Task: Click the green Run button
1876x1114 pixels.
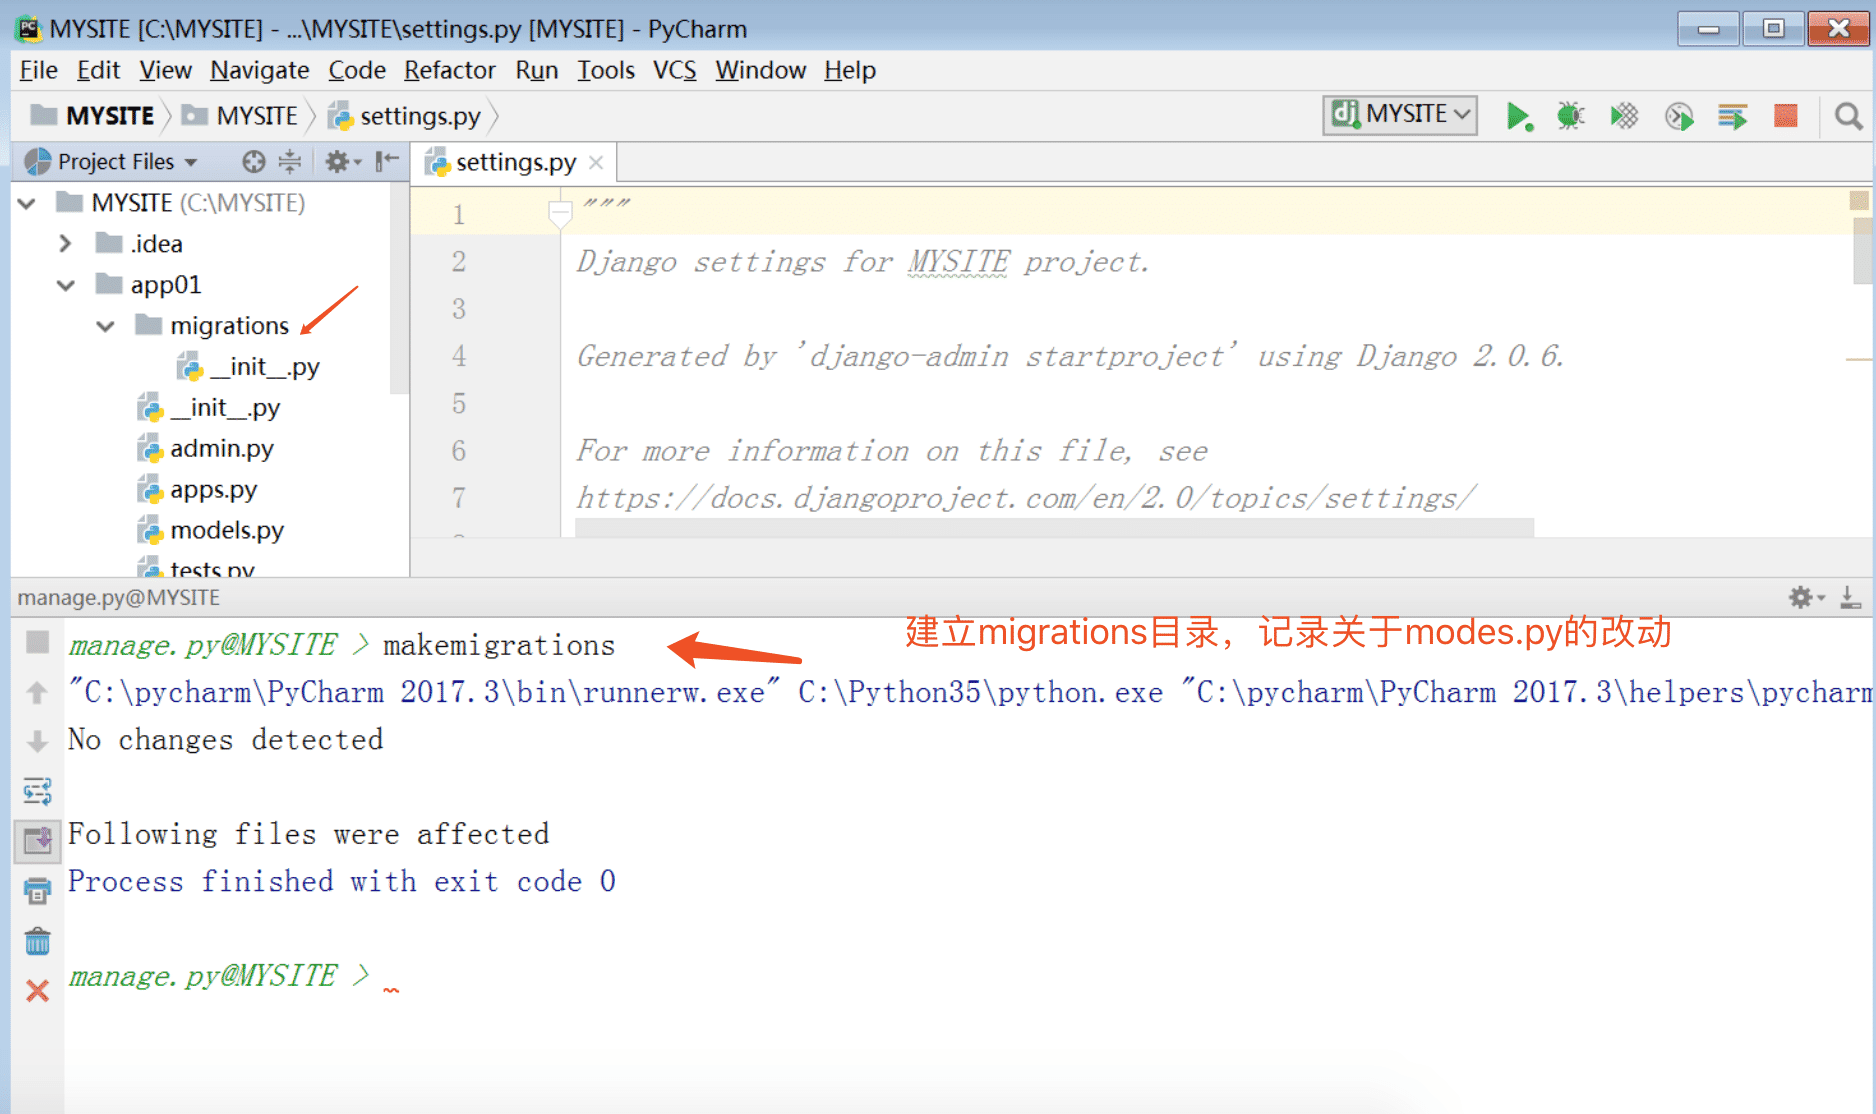Action: tap(1519, 116)
